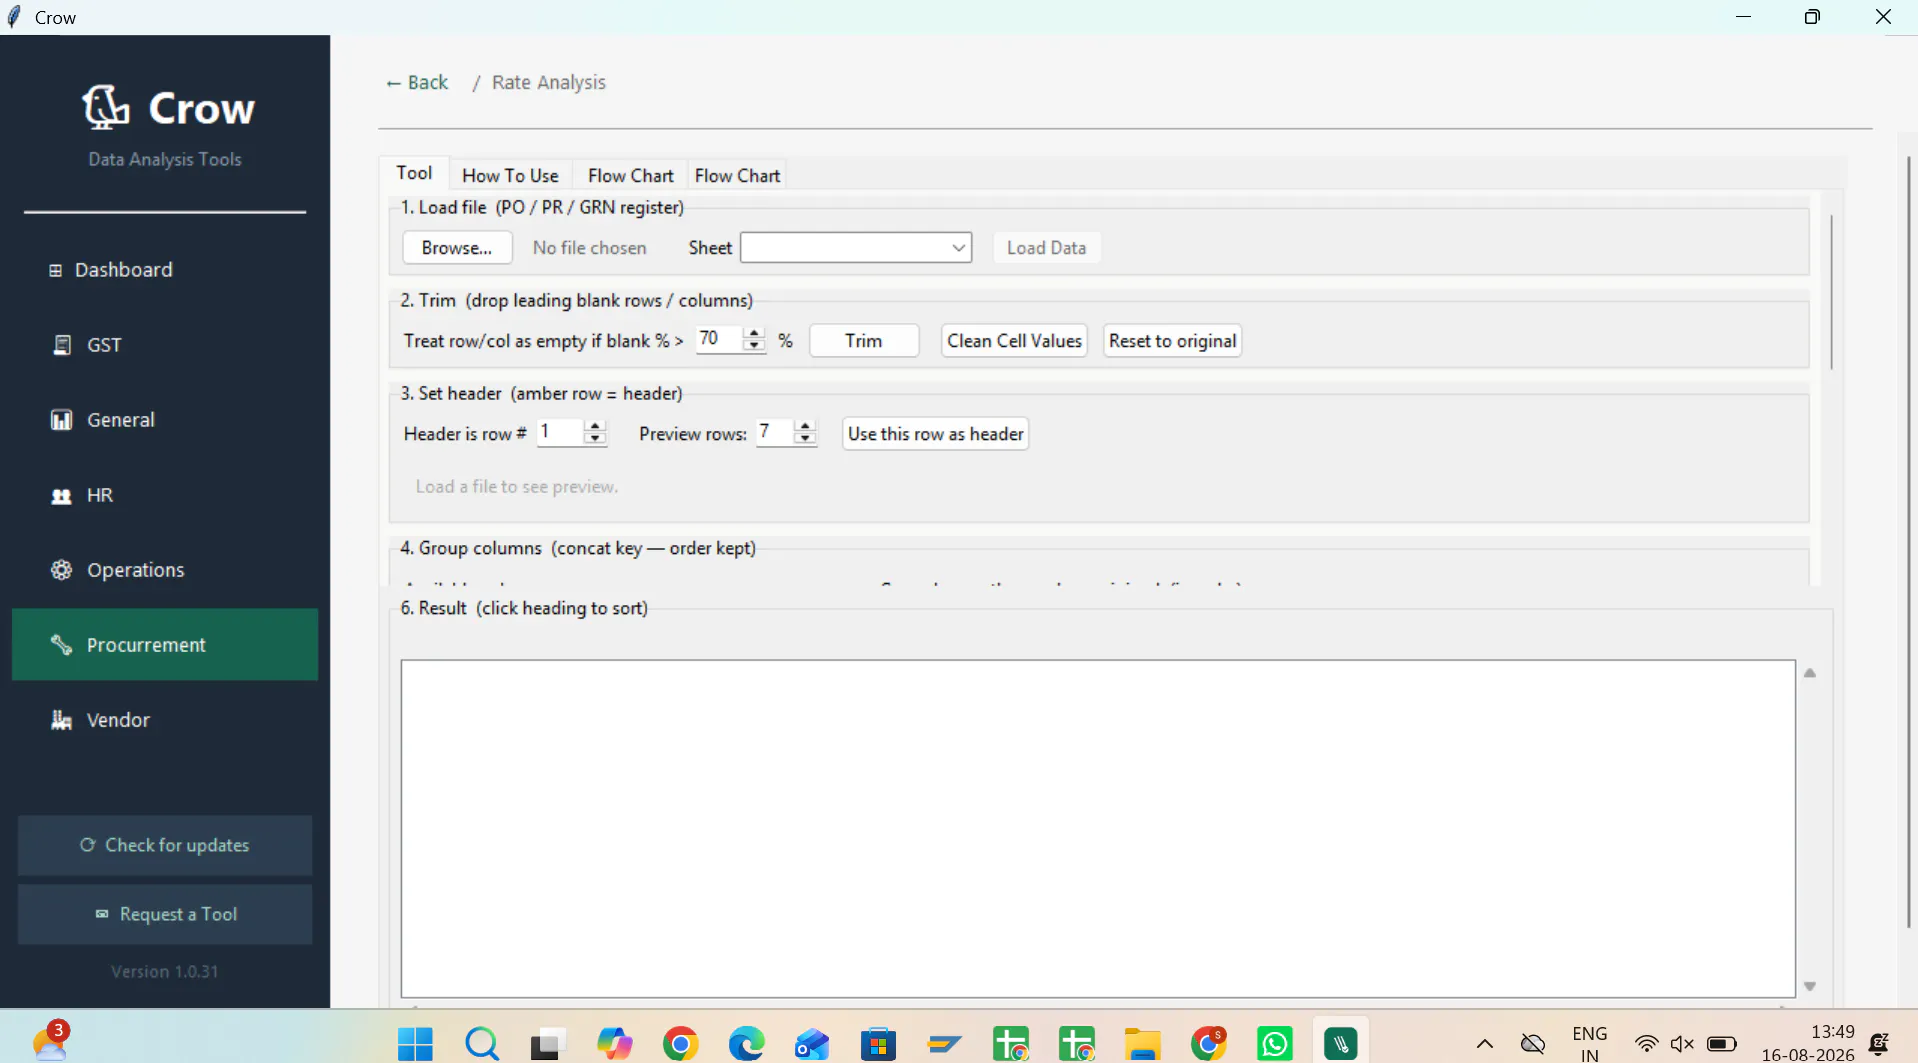Open the GST tools section
Image resolution: width=1918 pixels, height=1063 pixels.
click(165, 345)
